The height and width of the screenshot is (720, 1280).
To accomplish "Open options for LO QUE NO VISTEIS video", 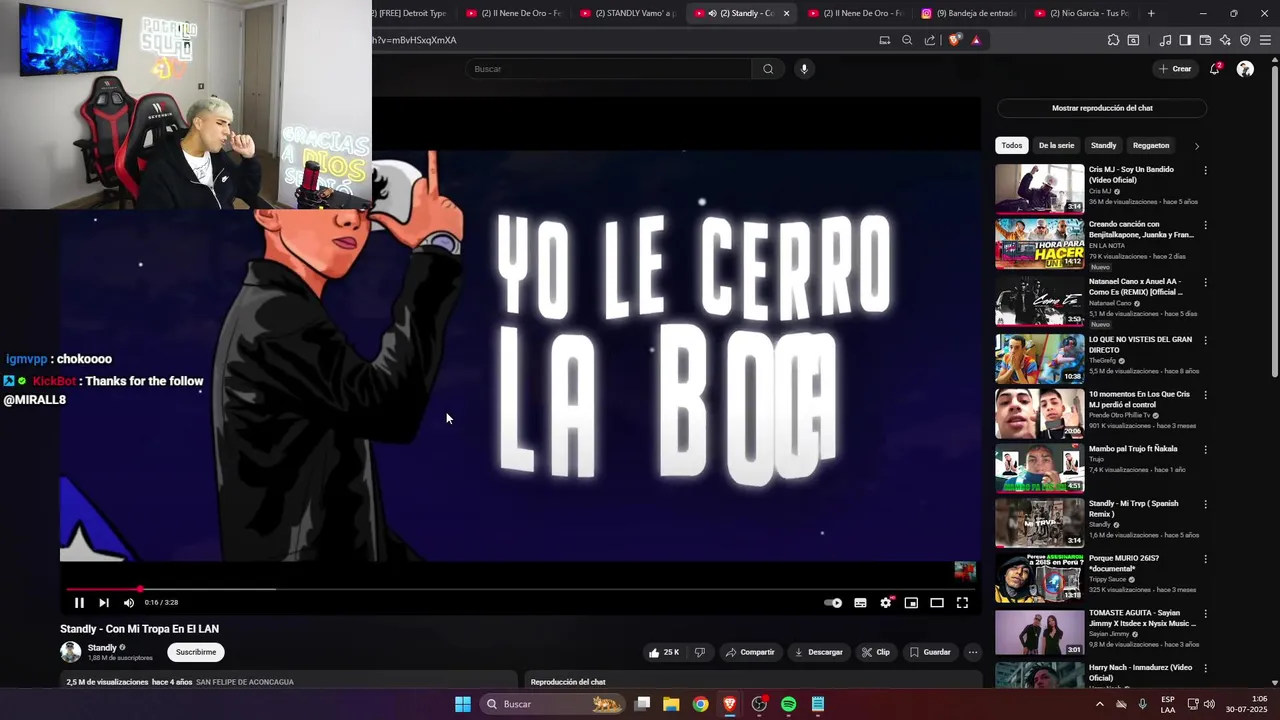I will click(1205, 341).
